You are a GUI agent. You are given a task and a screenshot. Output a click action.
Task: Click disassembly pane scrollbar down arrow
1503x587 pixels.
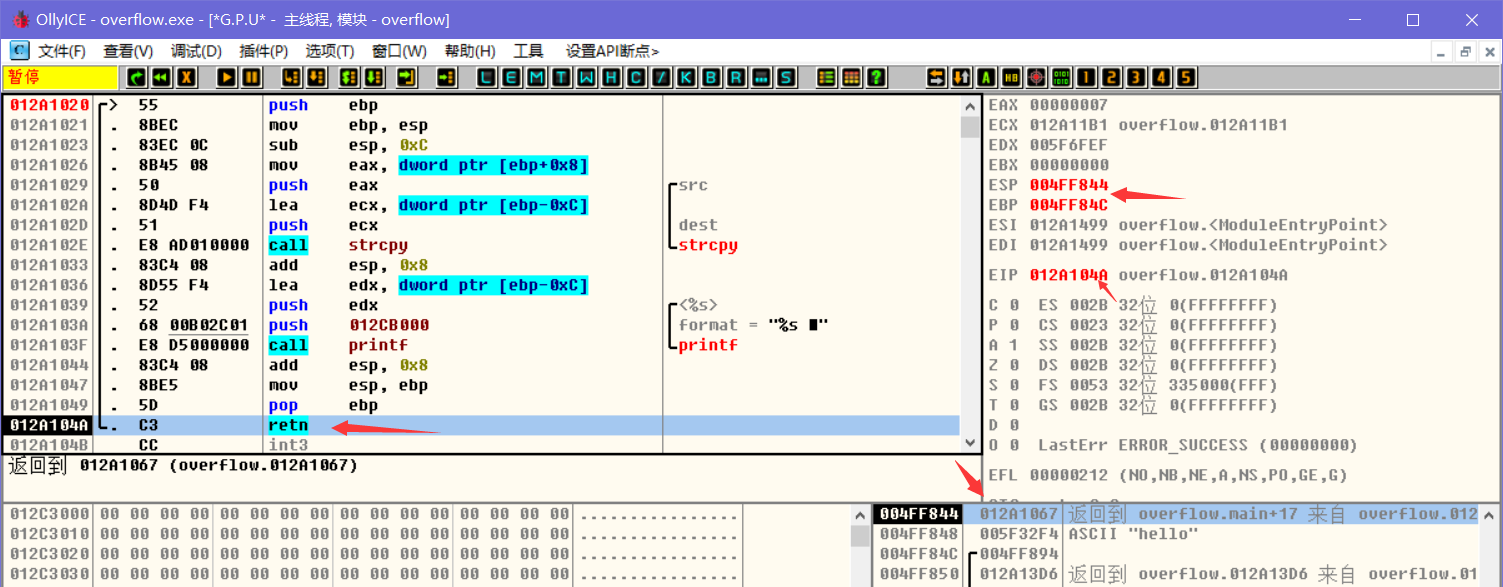[x=970, y=442]
